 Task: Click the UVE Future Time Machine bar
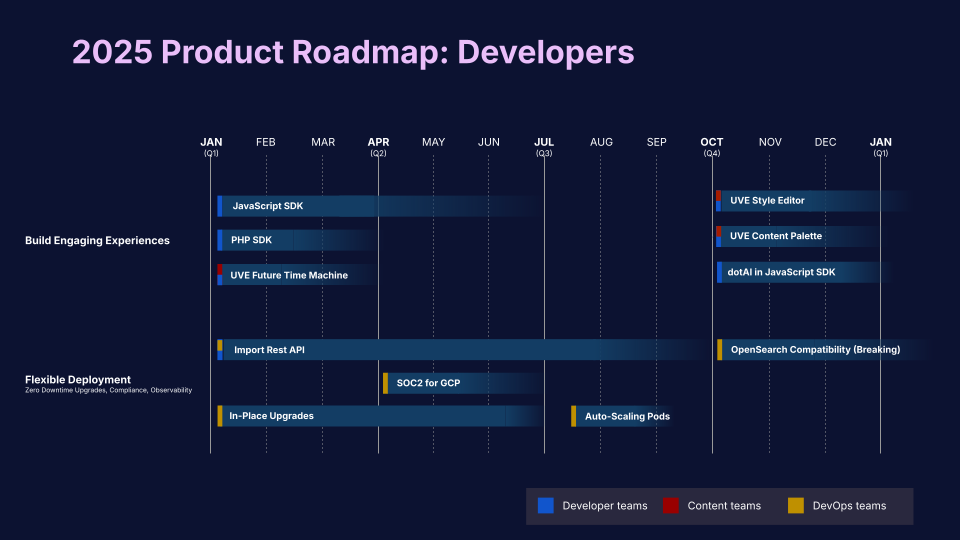pos(290,275)
